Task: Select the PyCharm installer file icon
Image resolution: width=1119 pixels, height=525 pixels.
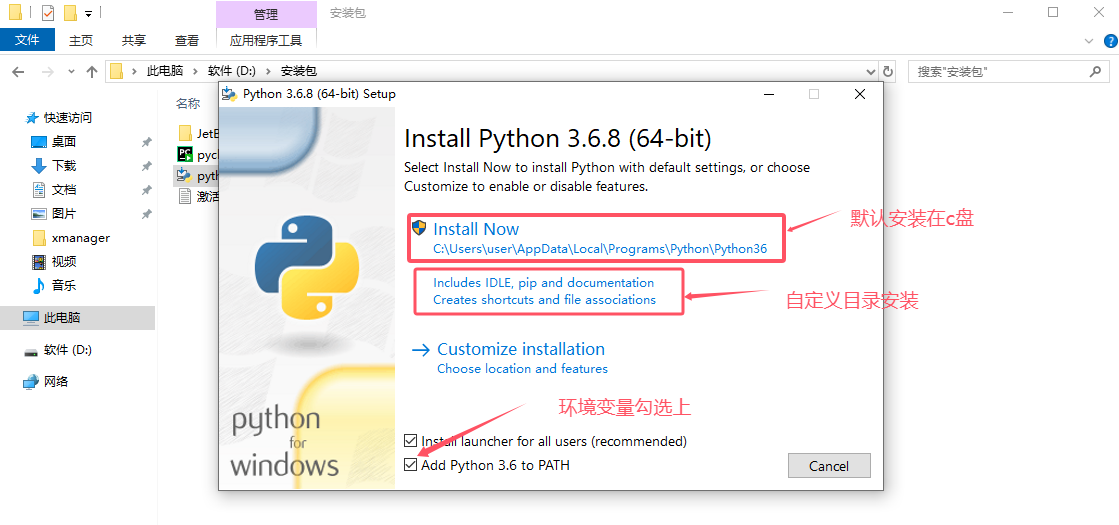Action: (x=184, y=155)
